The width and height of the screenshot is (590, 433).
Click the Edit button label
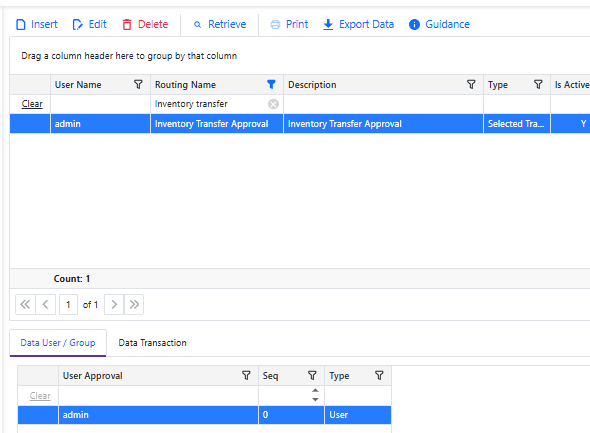(97, 24)
